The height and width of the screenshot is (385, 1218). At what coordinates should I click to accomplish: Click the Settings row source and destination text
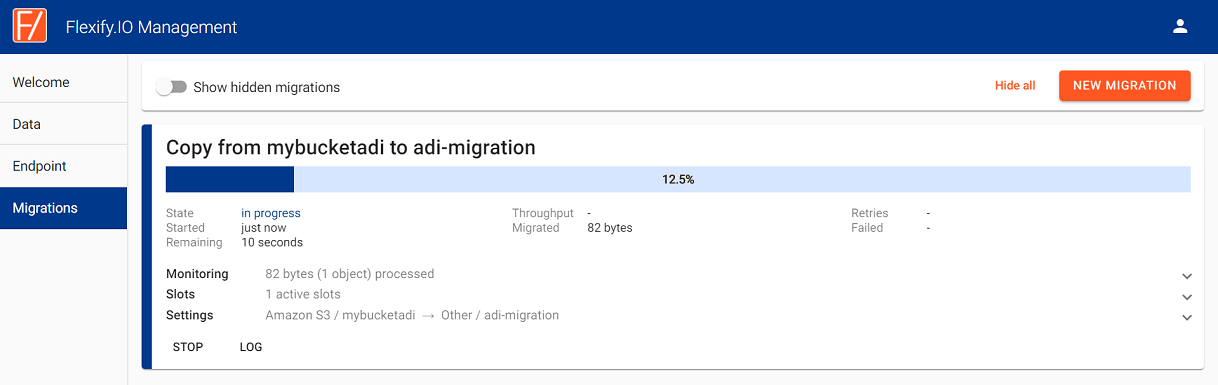(412, 315)
